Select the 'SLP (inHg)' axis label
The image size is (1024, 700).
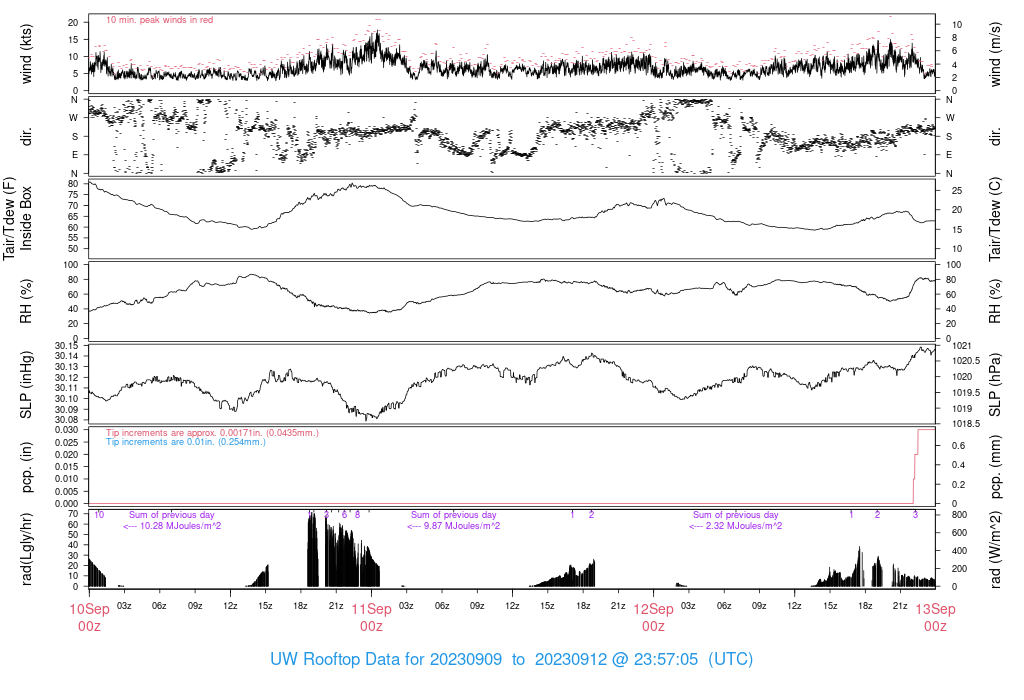[26, 385]
